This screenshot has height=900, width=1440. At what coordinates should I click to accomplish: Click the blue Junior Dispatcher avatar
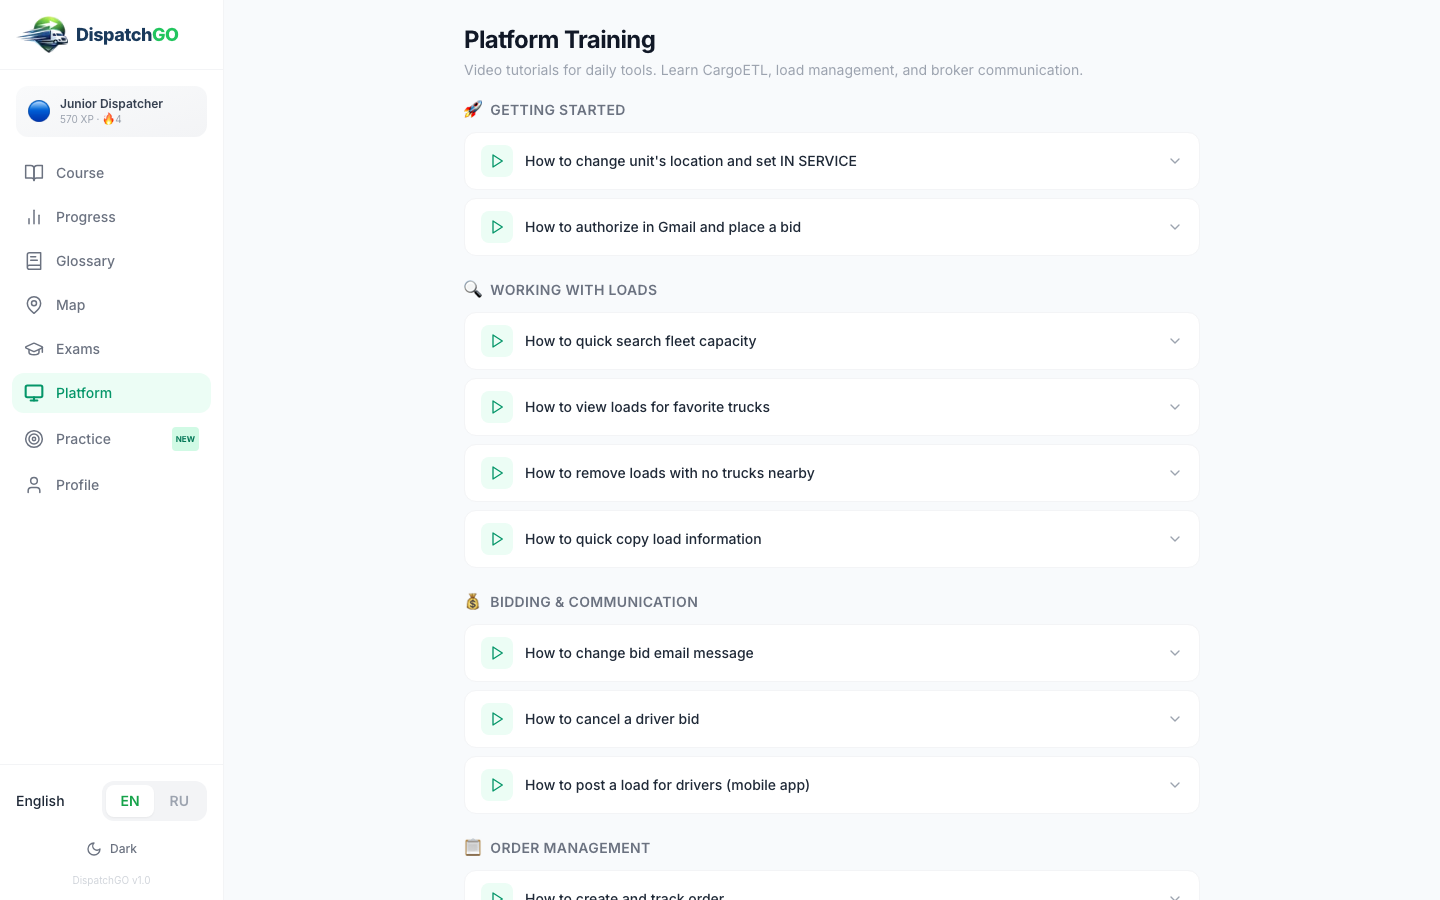tap(39, 111)
